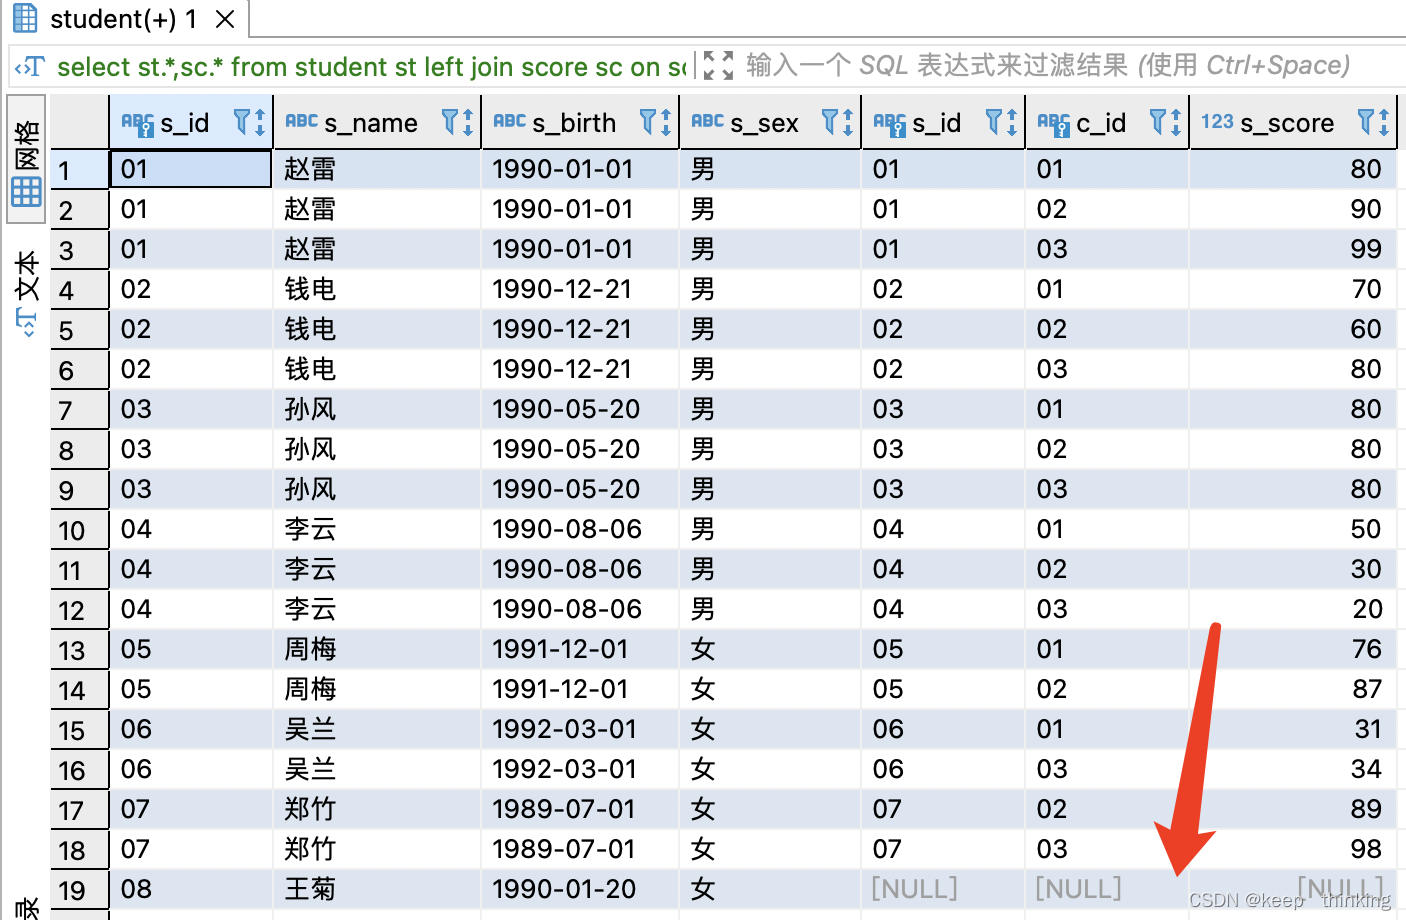Switch to text view (文本) side tab
This screenshot has width=1406, height=920.
pyautogui.click(x=27, y=292)
